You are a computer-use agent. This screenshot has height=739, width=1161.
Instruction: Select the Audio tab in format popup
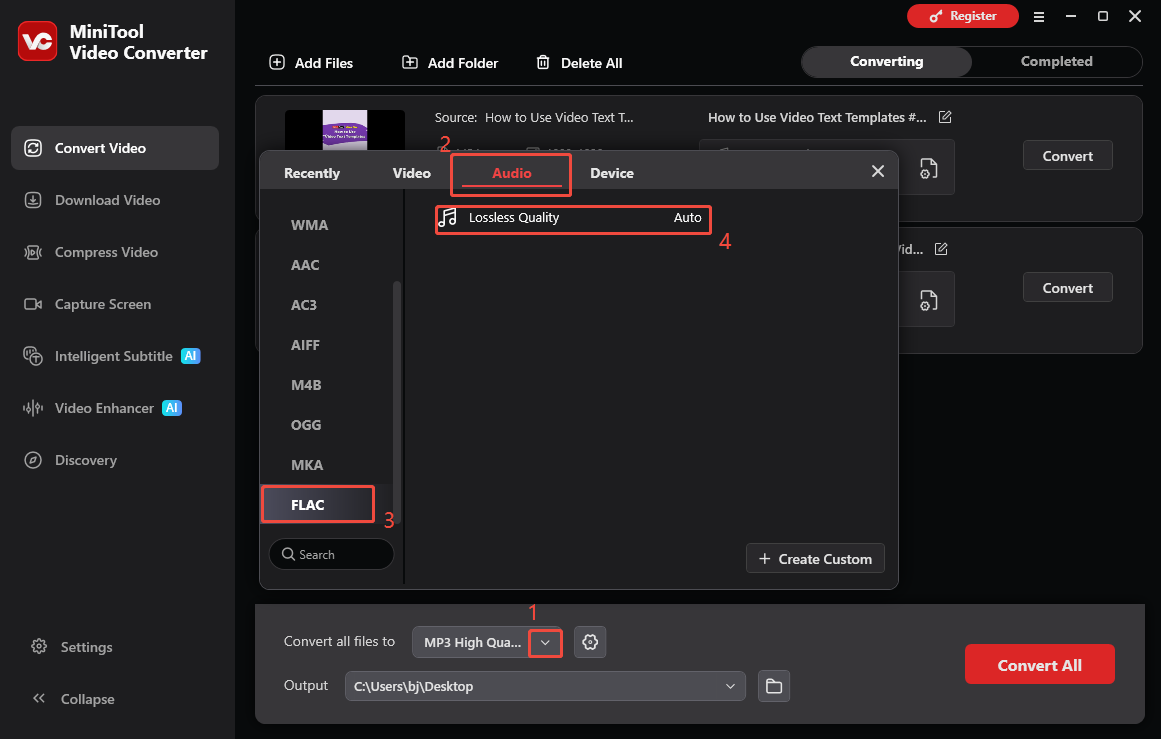point(512,173)
